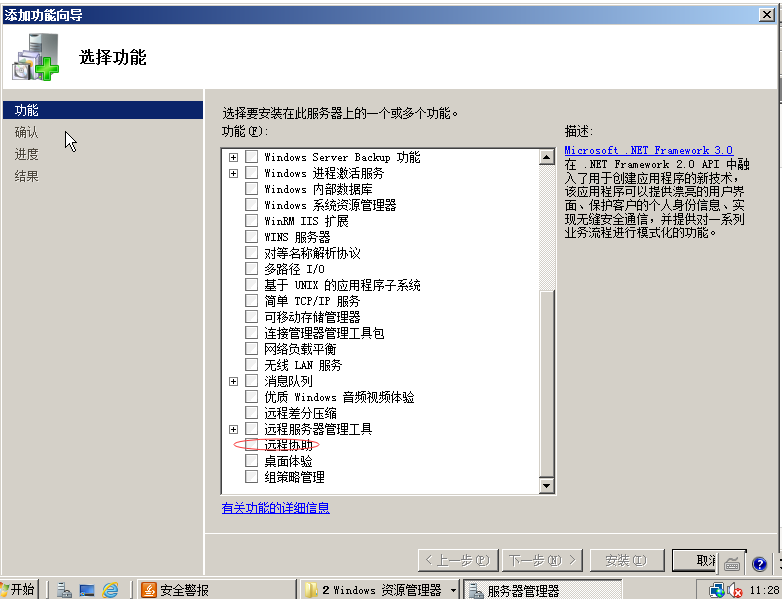Enable the 远程协助 checkbox
782x599 pixels.
coord(251,445)
